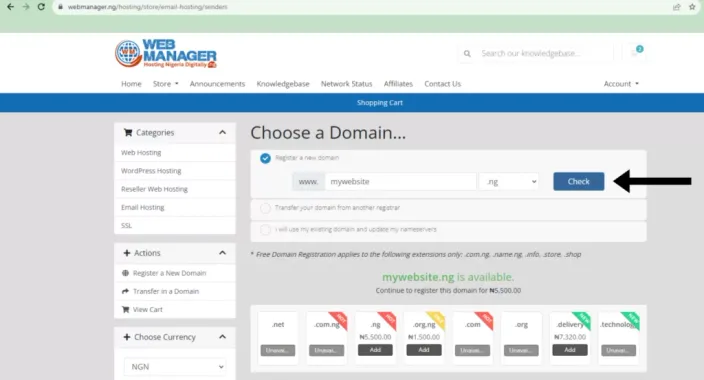704x380 pixels.
Task: Open Email Hosting category
Action: tap(143, 208)
